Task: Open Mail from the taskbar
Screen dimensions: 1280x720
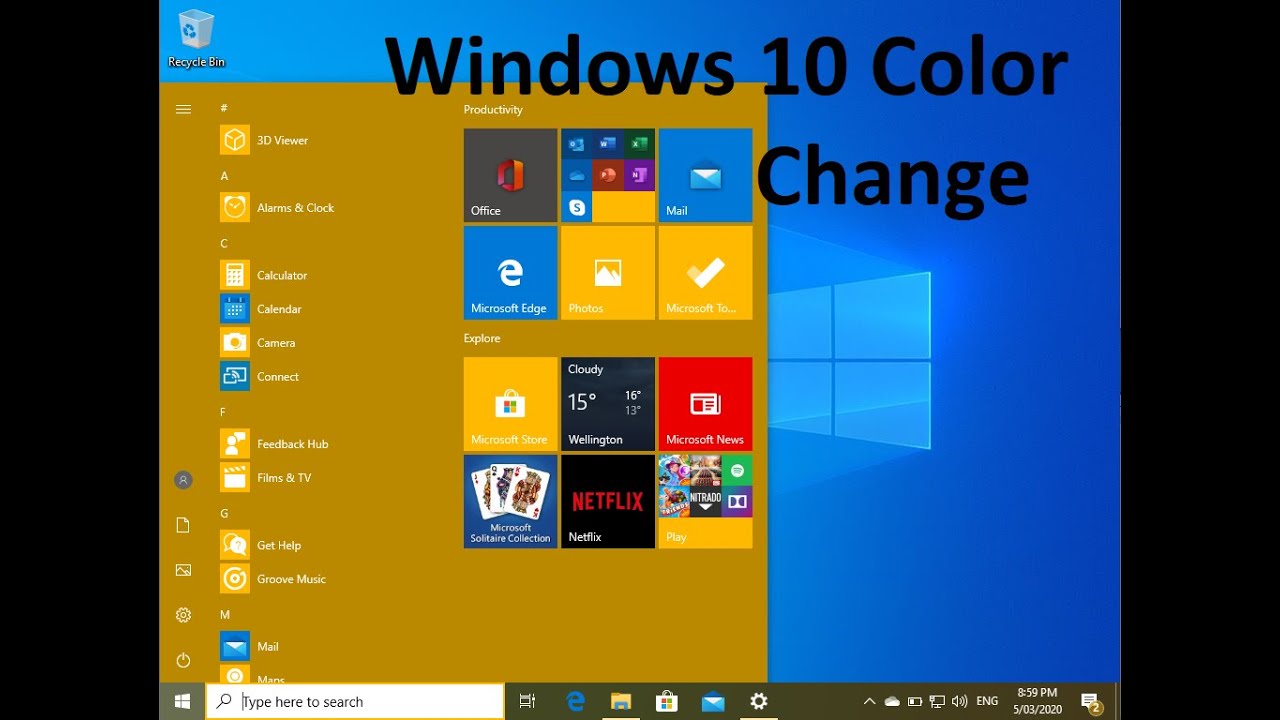Action: pos(713,702)
